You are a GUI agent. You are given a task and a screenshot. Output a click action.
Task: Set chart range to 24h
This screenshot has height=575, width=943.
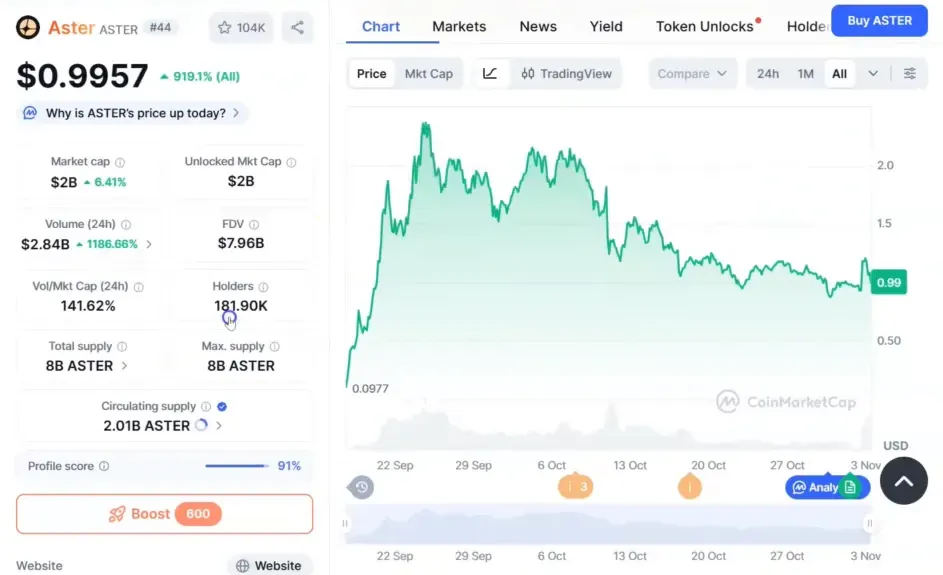click(768, 74)
